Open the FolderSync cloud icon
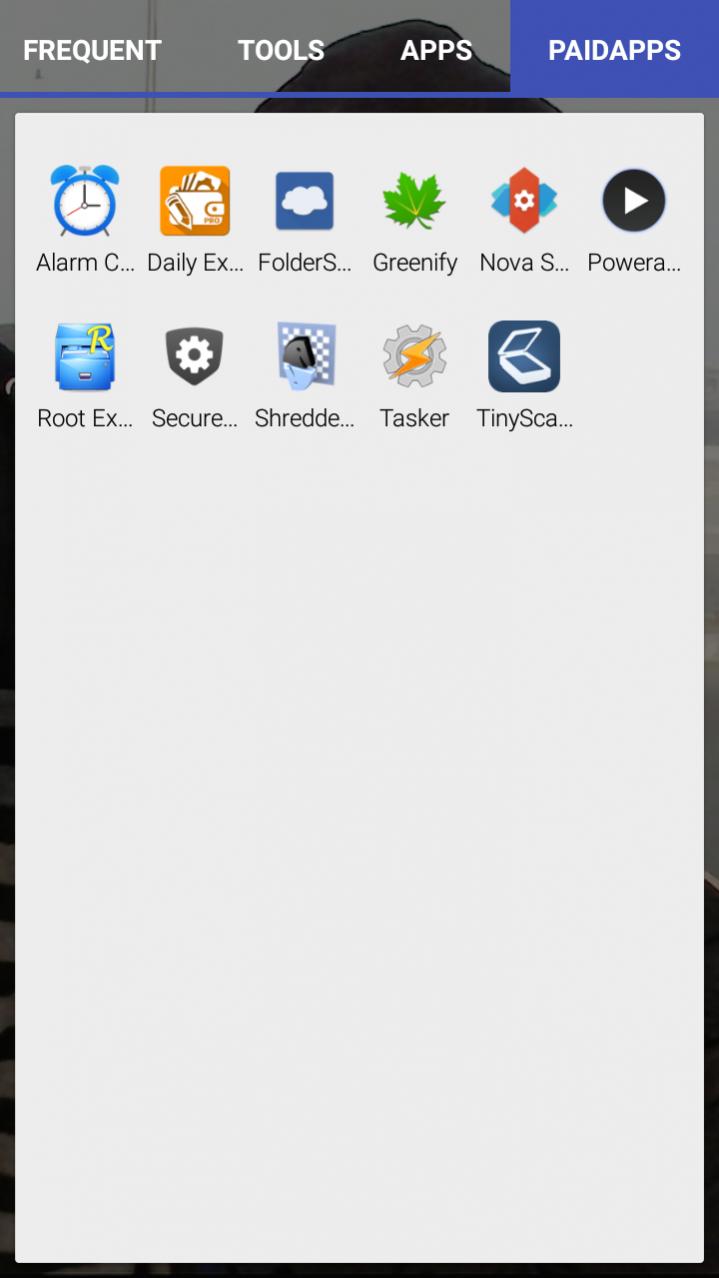 click(305, 200)
